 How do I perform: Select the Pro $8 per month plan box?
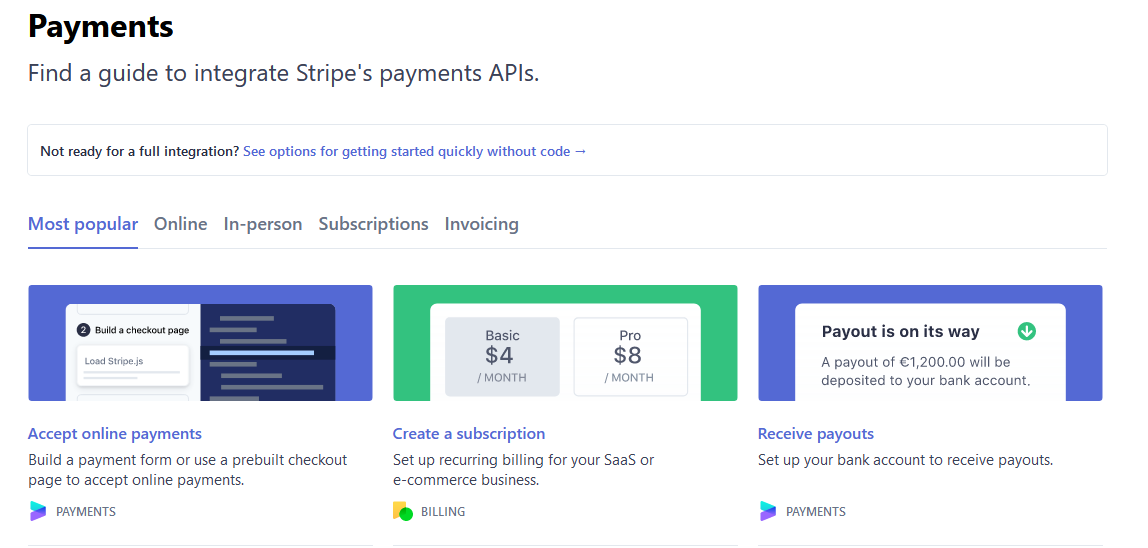(x=630, y=356)
